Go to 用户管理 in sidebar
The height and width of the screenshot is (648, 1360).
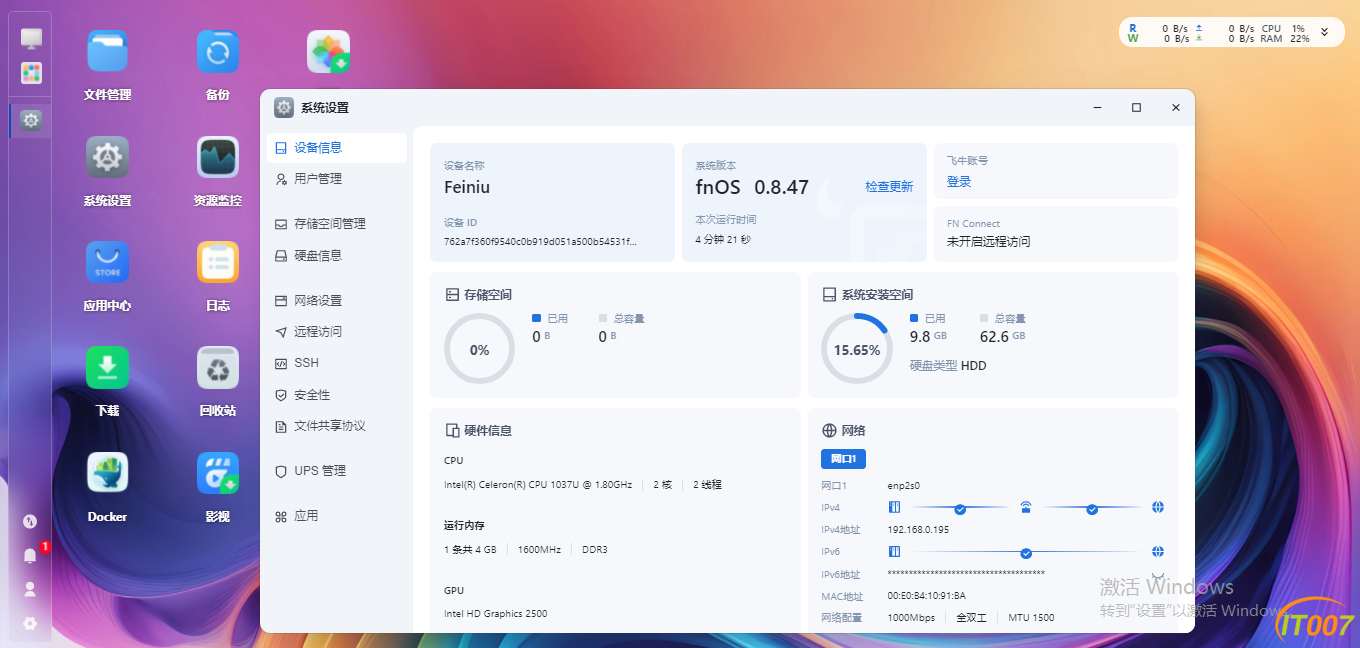[337, 179]
